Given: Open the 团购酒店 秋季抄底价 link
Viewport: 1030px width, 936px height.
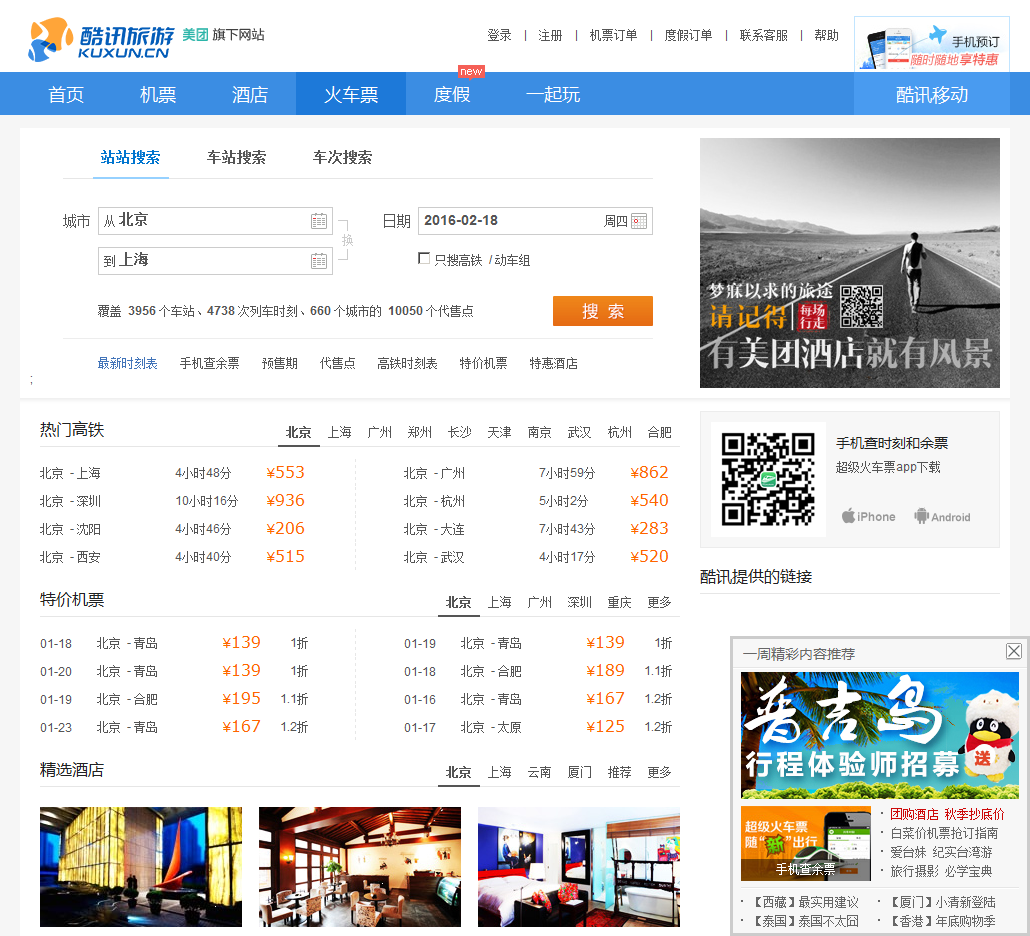Looking at the screenshot, I should click(x=947, y=814).
